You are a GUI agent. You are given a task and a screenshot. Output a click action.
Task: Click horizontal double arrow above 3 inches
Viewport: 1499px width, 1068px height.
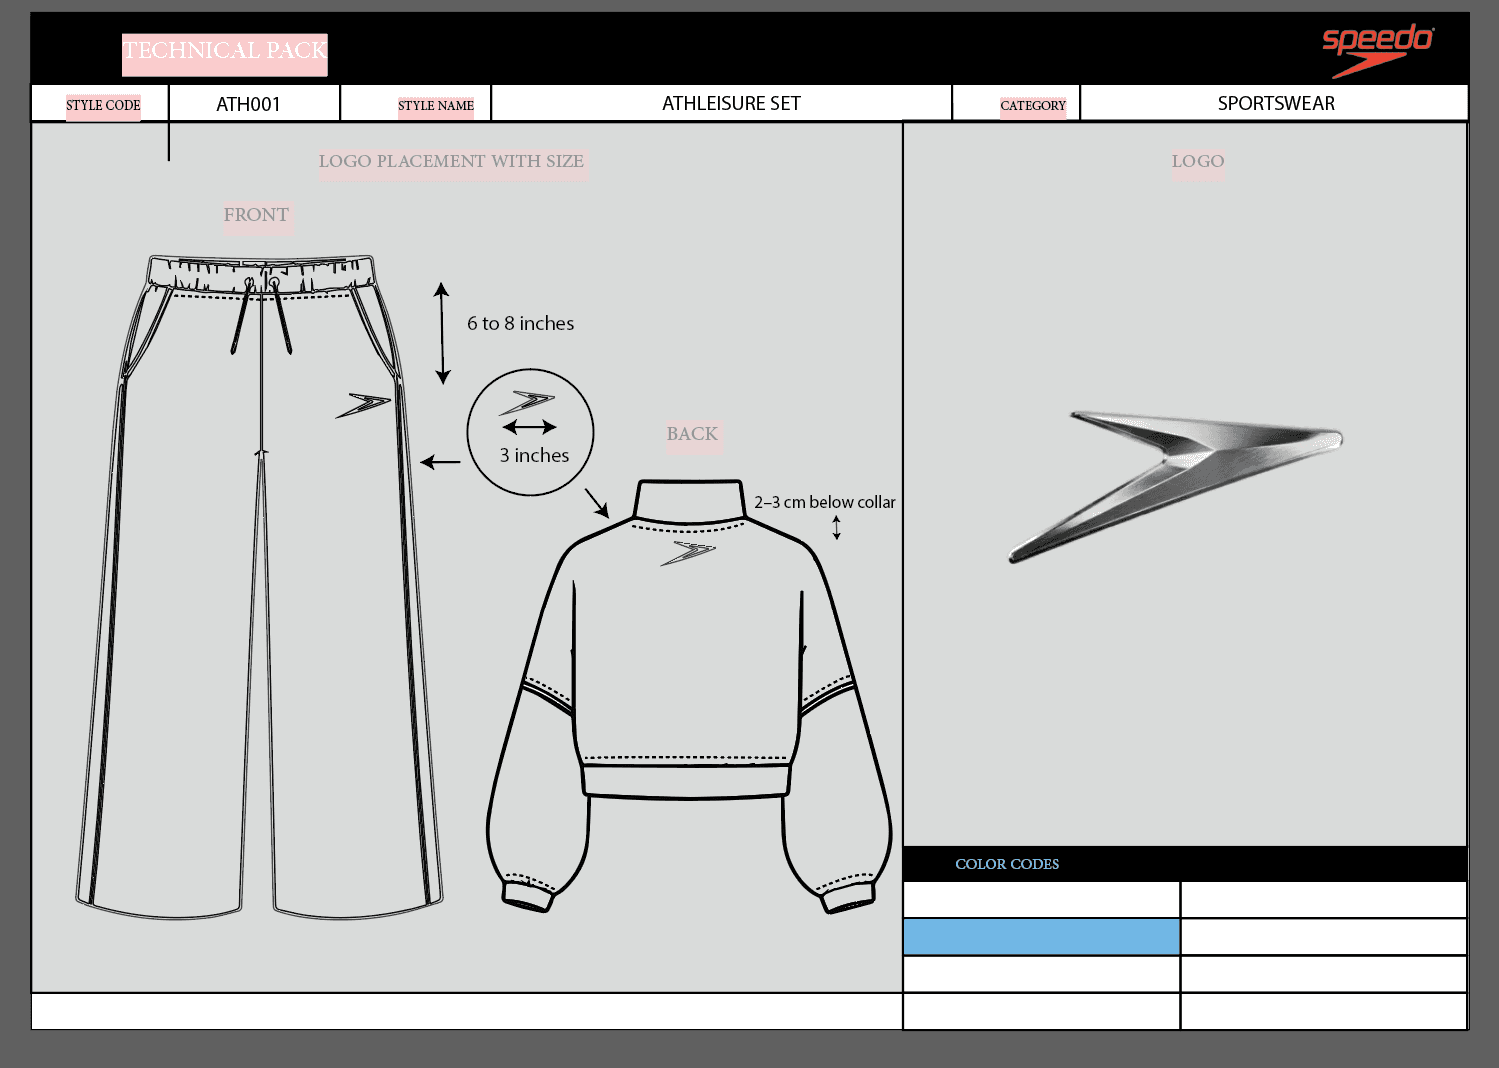(x=530, y=427)
